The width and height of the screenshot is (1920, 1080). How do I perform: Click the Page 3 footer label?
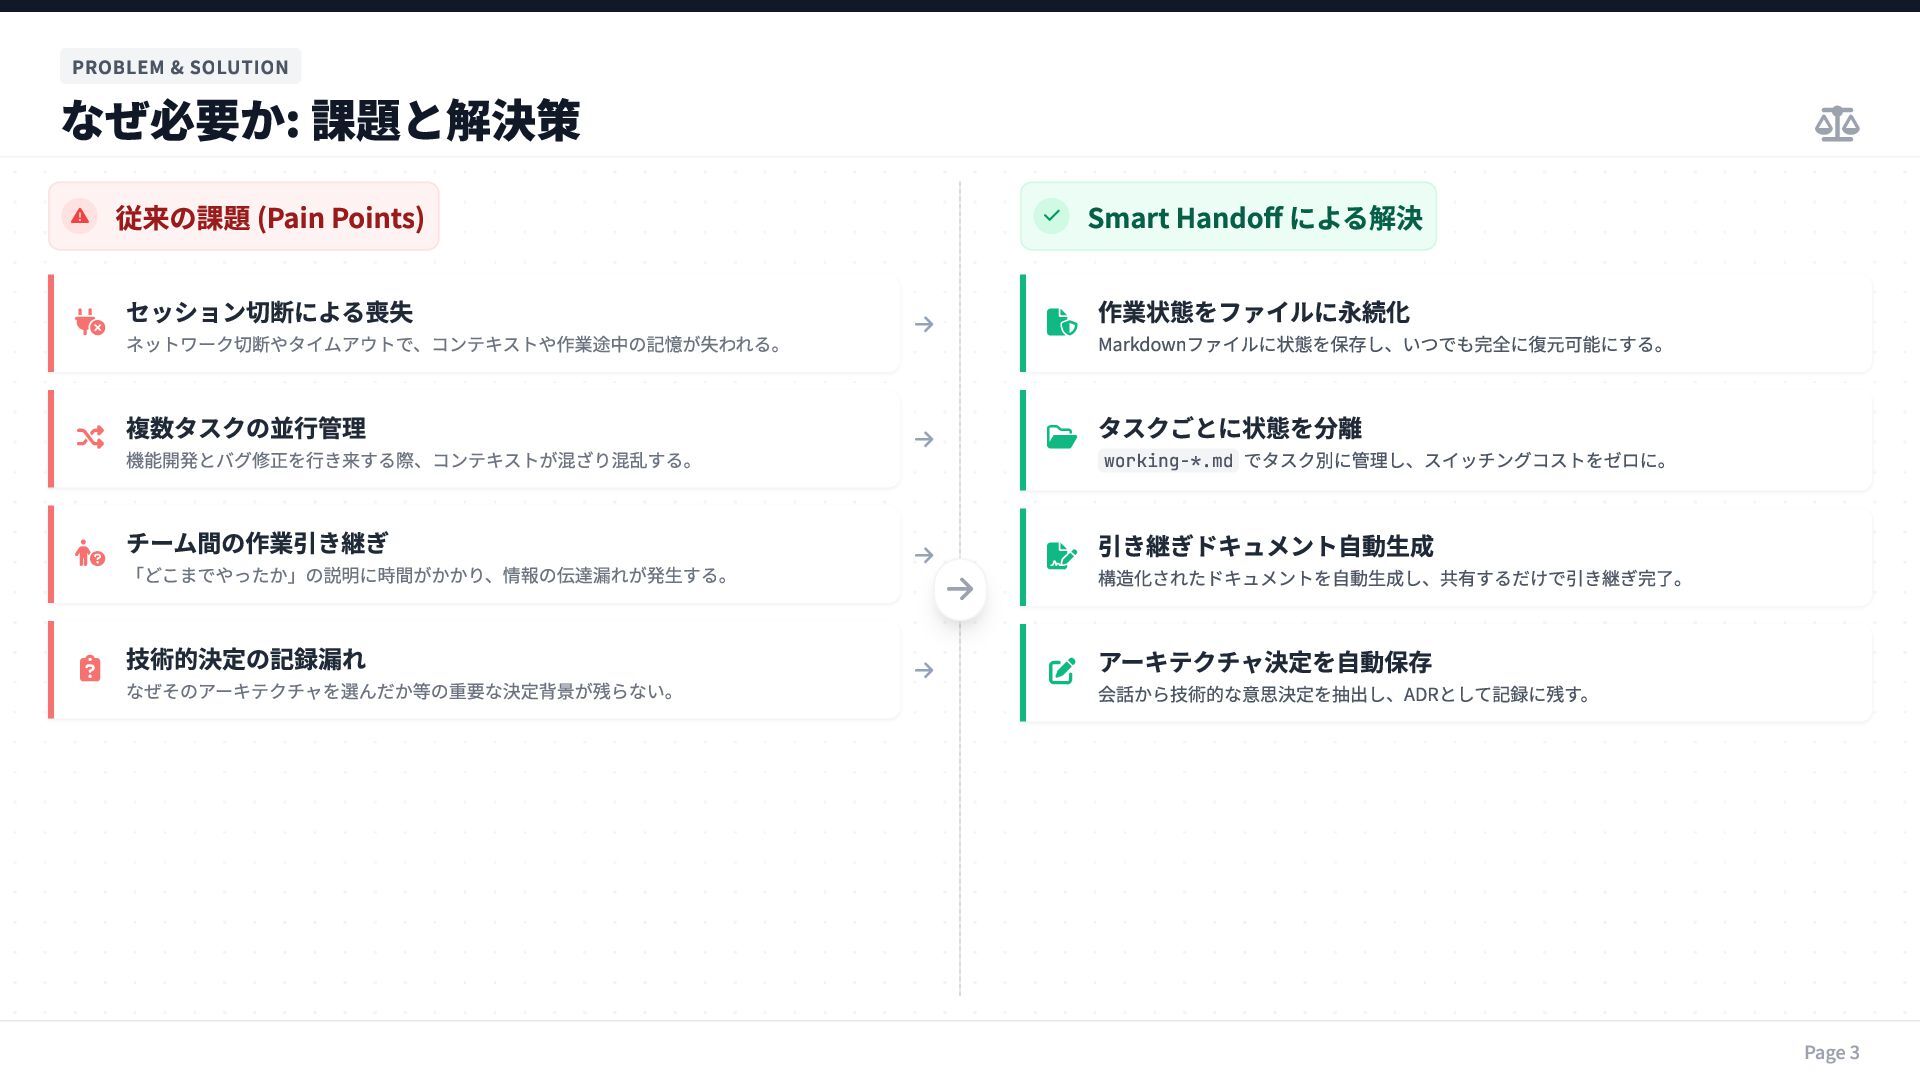(x=1831, y=1052)
